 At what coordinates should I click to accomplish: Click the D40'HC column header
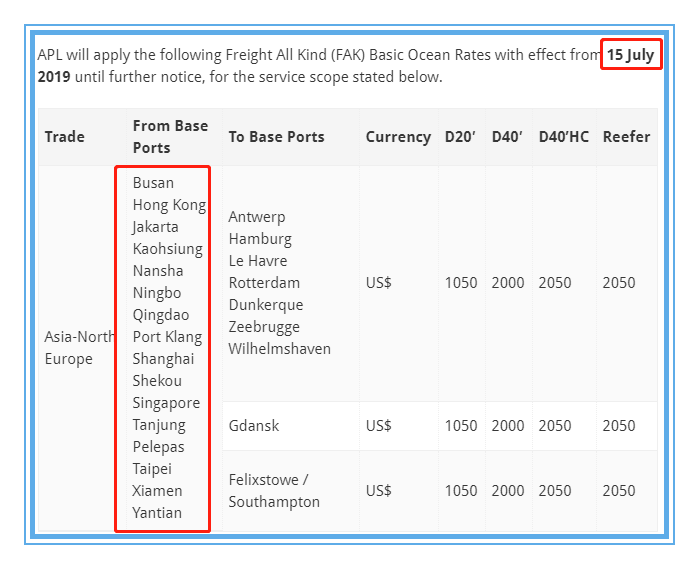click(x=564, y=137)
